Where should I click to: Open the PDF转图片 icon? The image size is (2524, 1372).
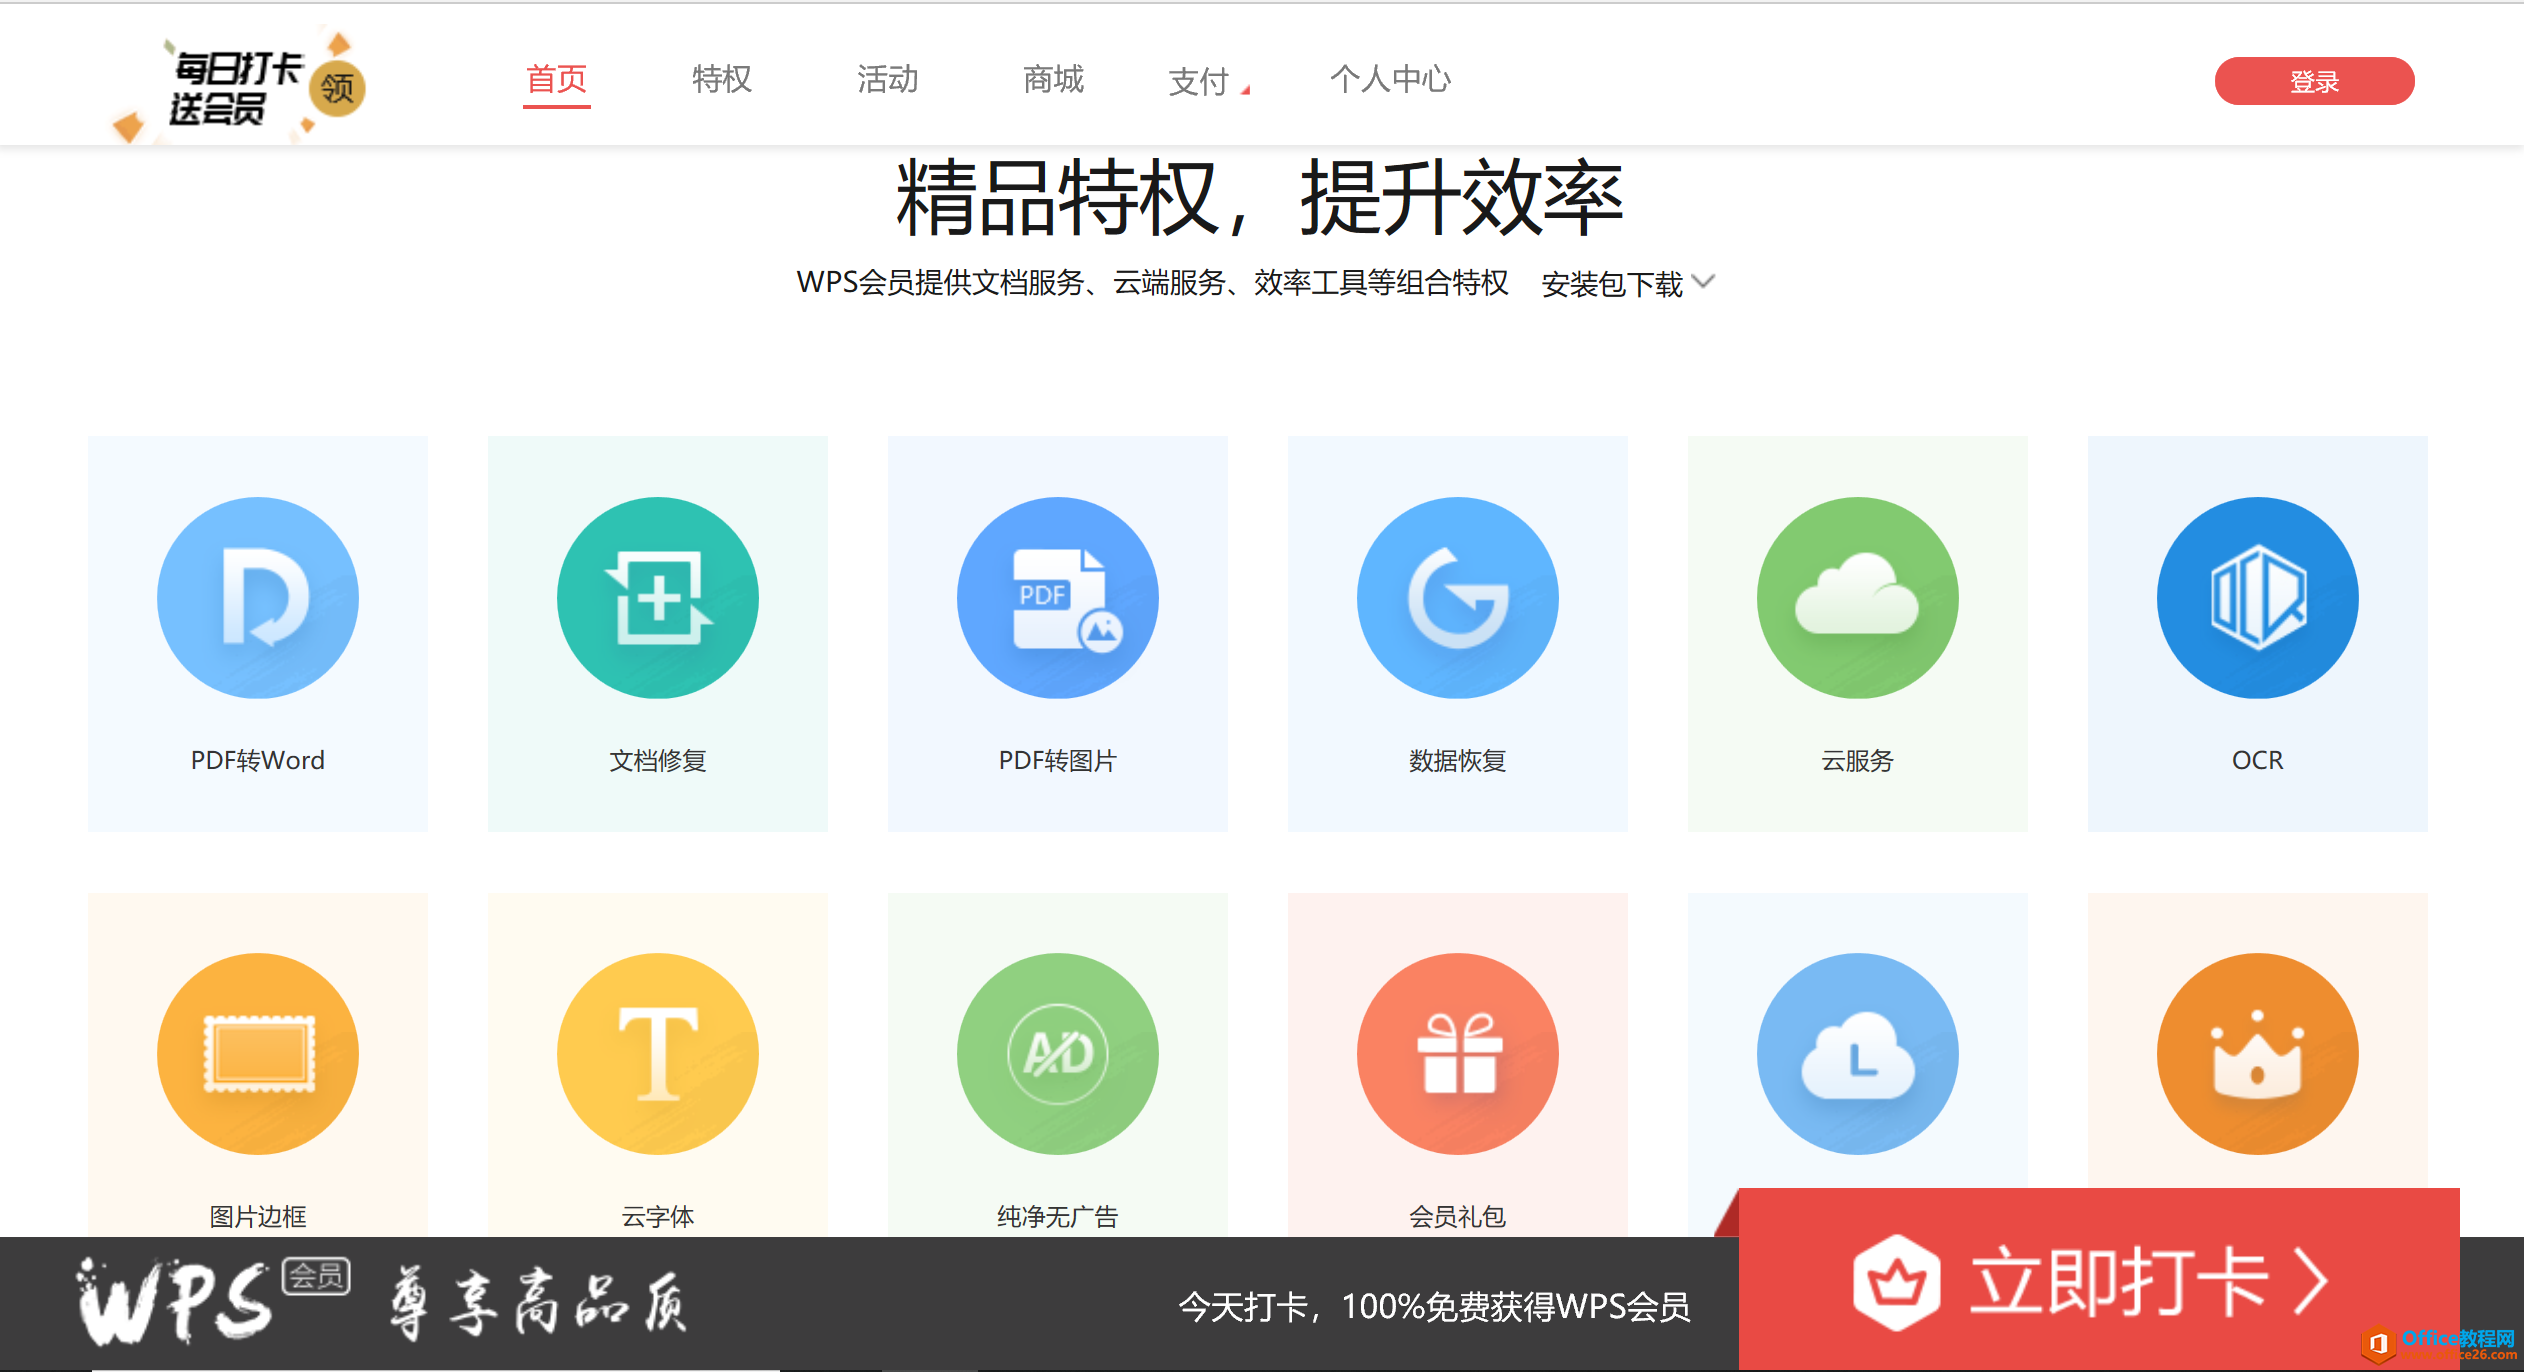(1058, 598)
